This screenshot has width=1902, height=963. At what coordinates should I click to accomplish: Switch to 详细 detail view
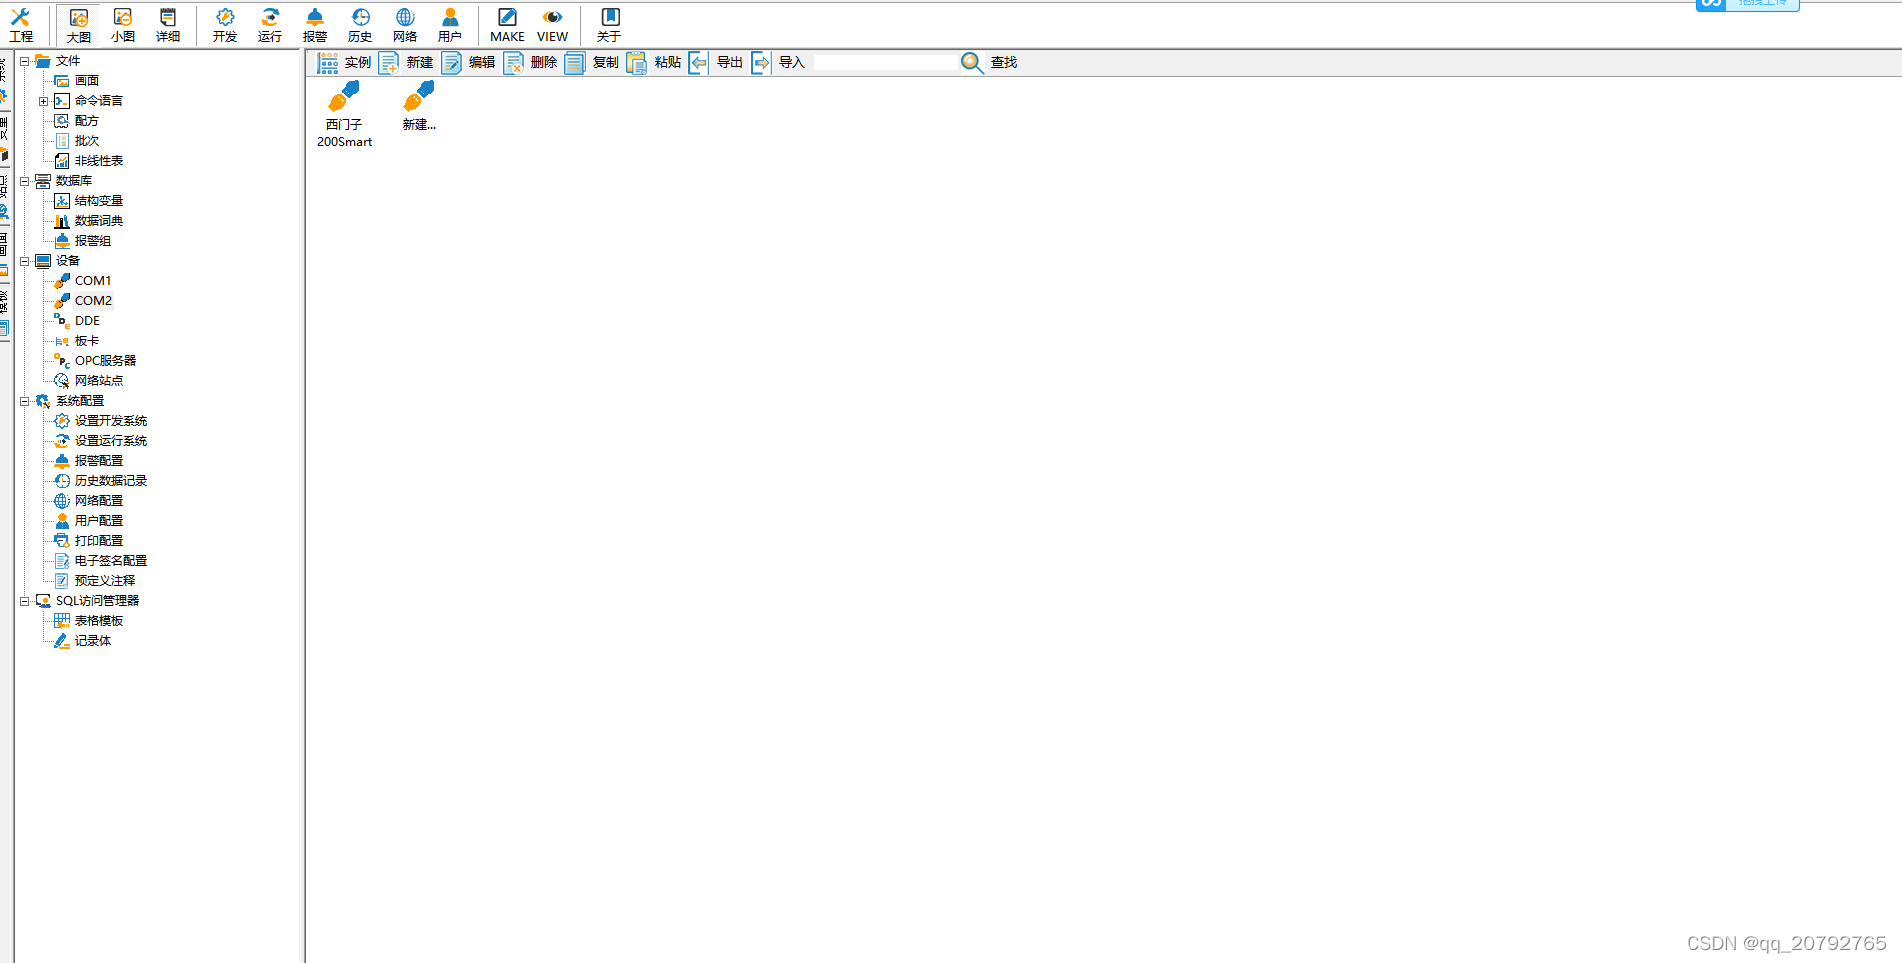pos(168,25)
